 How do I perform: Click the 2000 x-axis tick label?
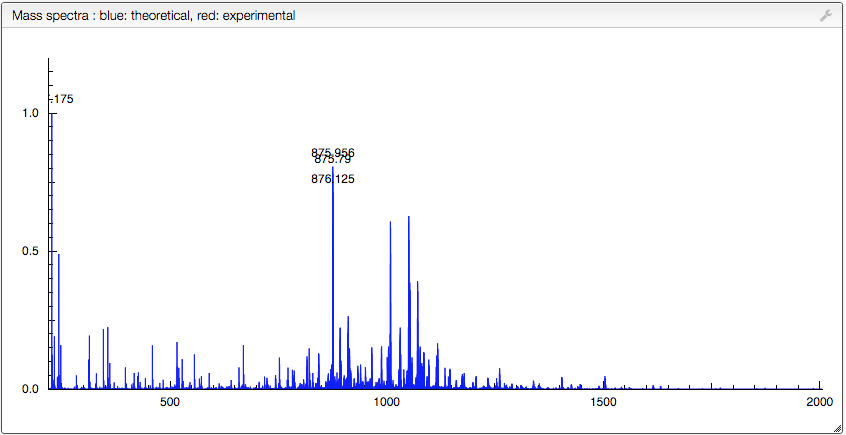tap(819, 402)
